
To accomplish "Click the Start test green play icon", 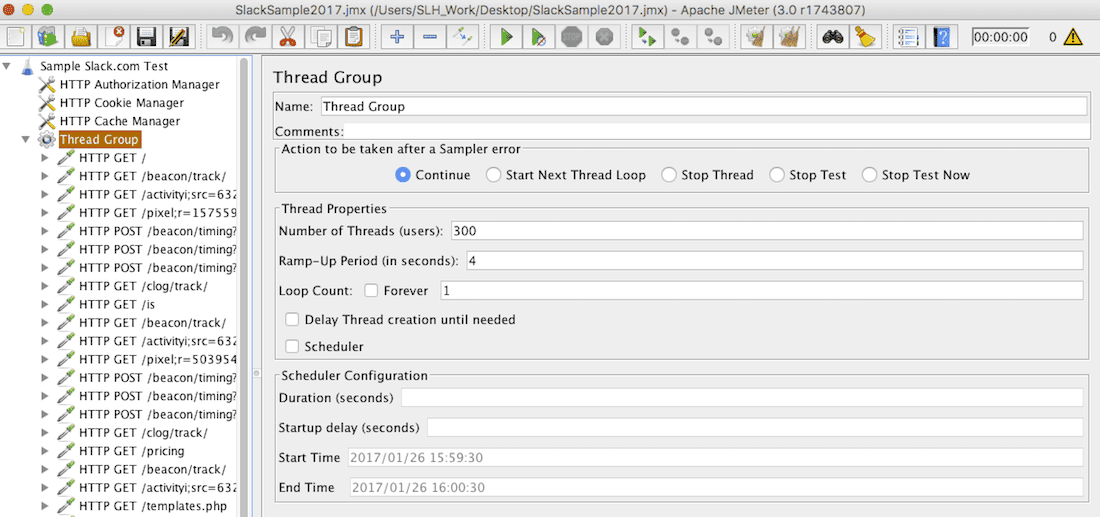I will point(507,38).
